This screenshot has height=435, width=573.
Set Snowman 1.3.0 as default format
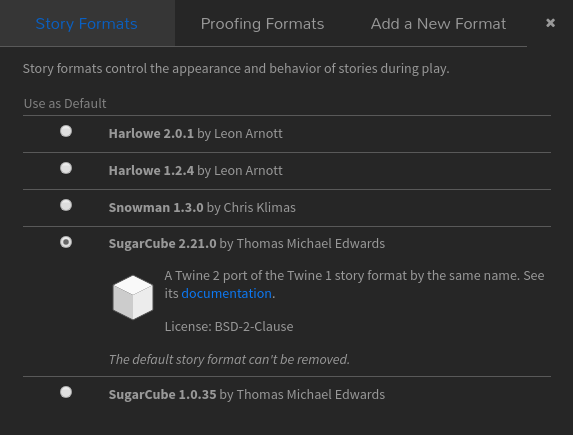(x=66, y=205)
